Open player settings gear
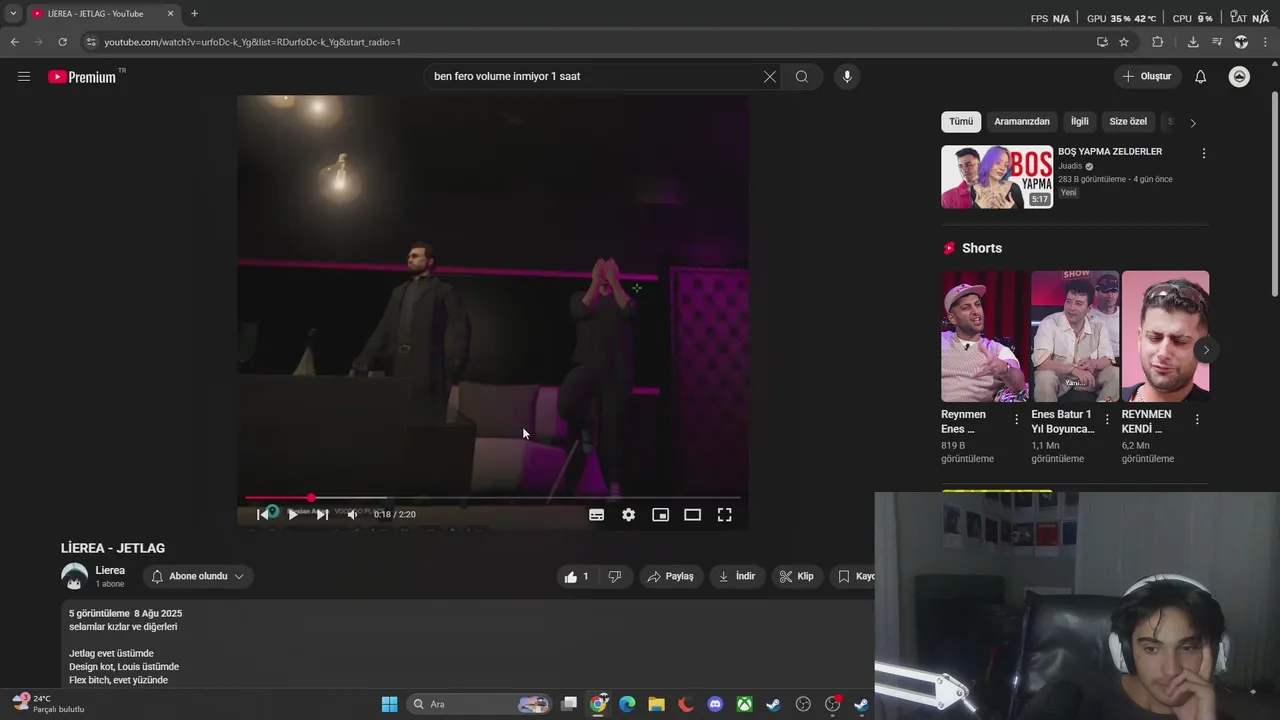Screen dimensions: 1280x720 click(x=628, y=514)
